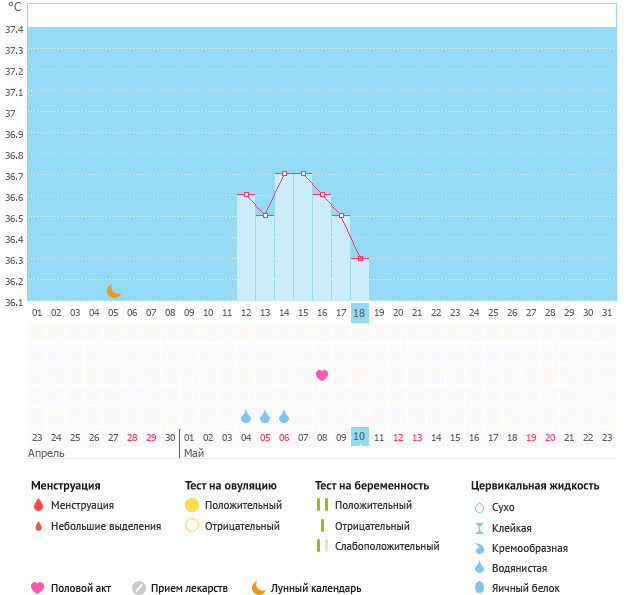626x595 pixels.
Task: Click the red Менструация drop legend icon
Action: click(38, 505)
